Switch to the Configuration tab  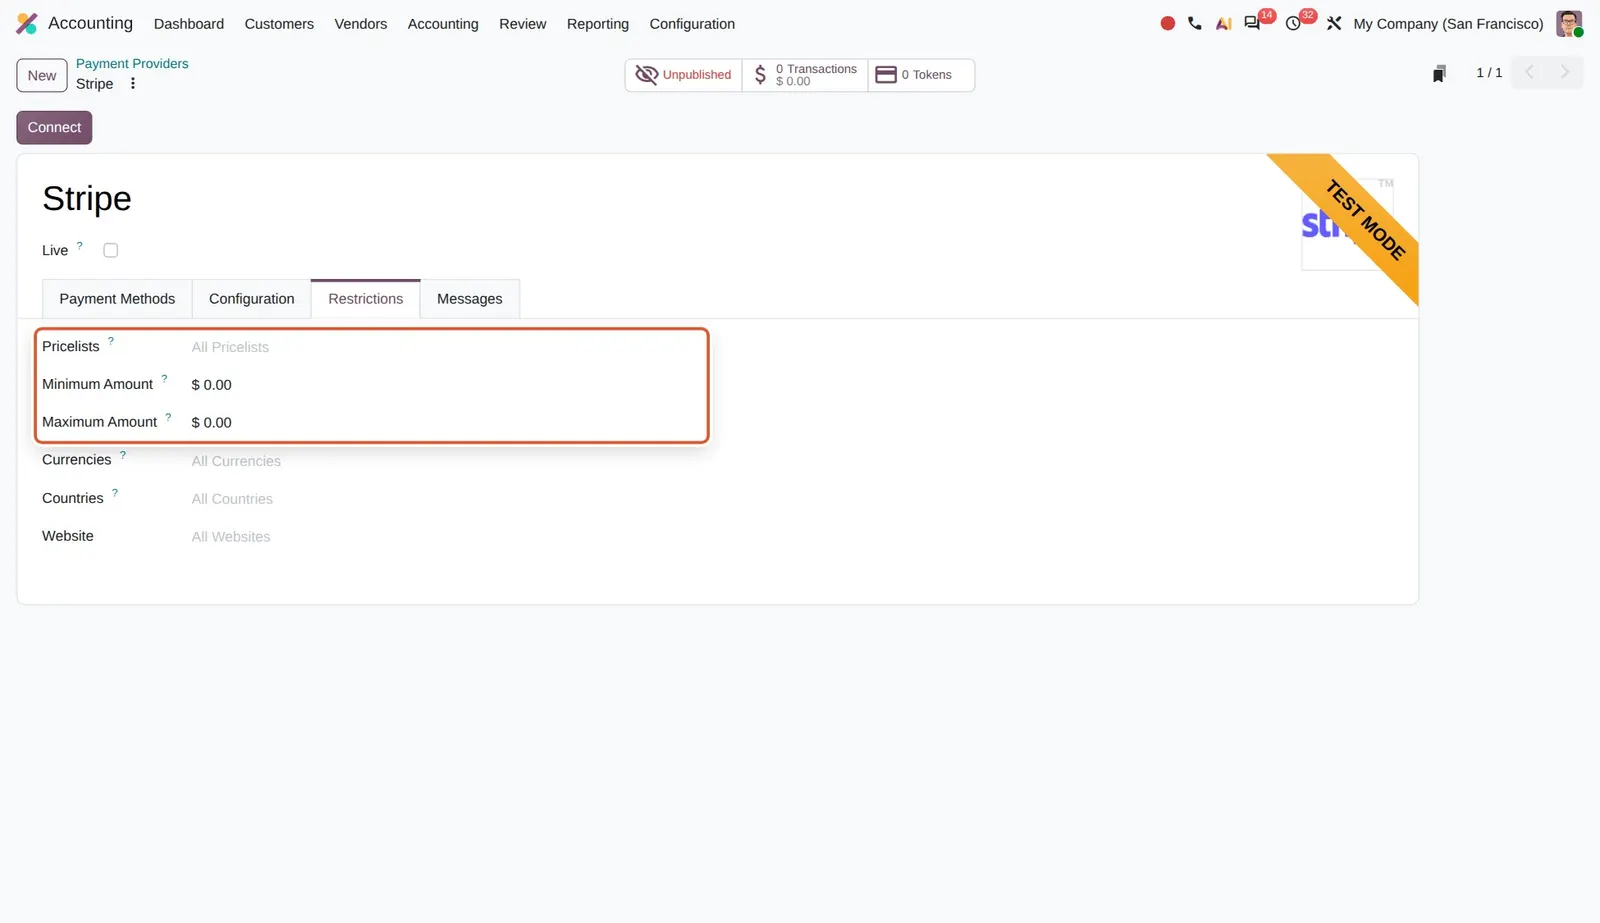[x=252, y=299]
